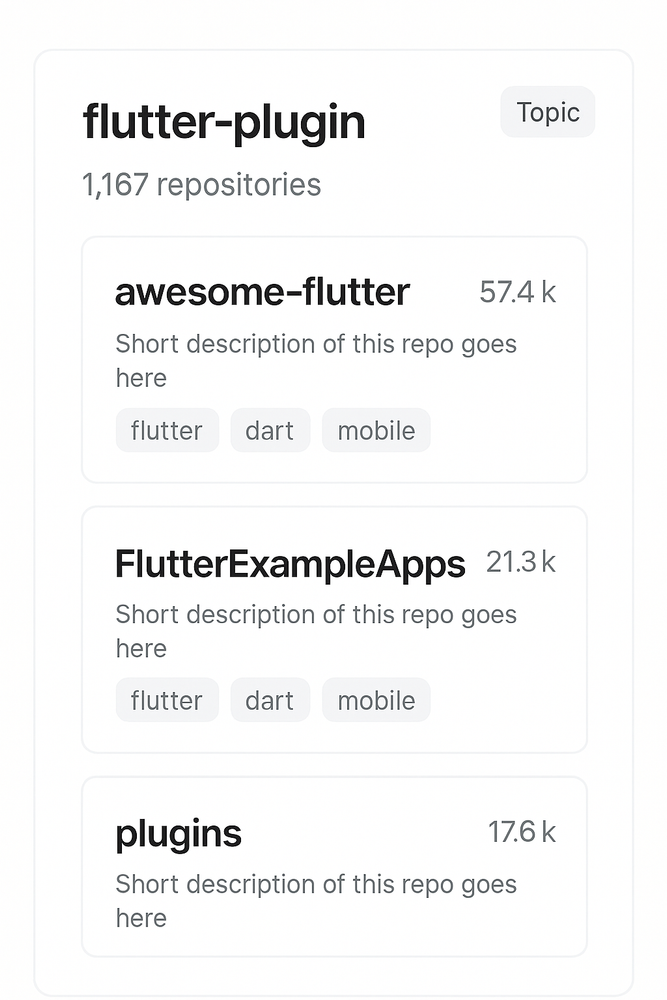Open the awesome-flutter repository

(x=262, y=292)
